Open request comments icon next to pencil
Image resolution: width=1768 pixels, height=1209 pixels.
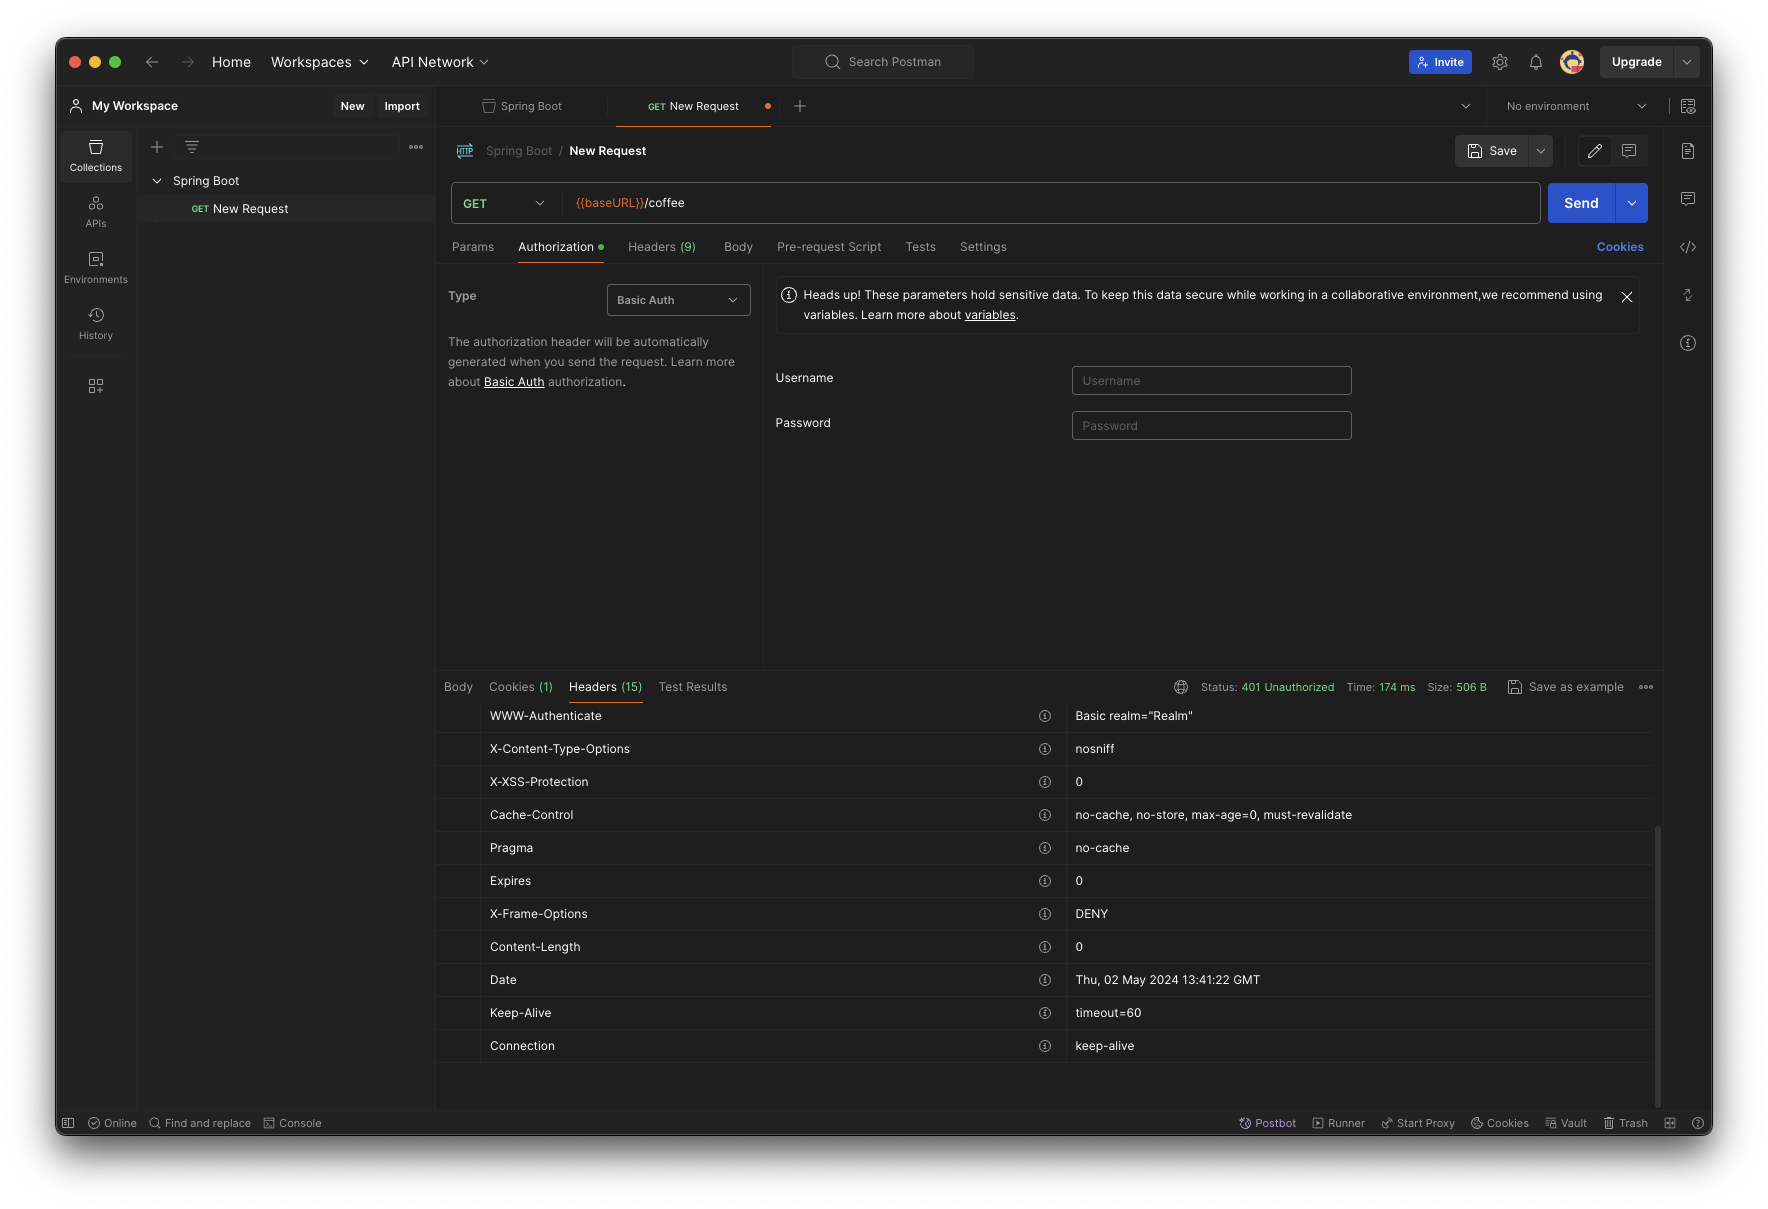click(x=1629, y=151)
